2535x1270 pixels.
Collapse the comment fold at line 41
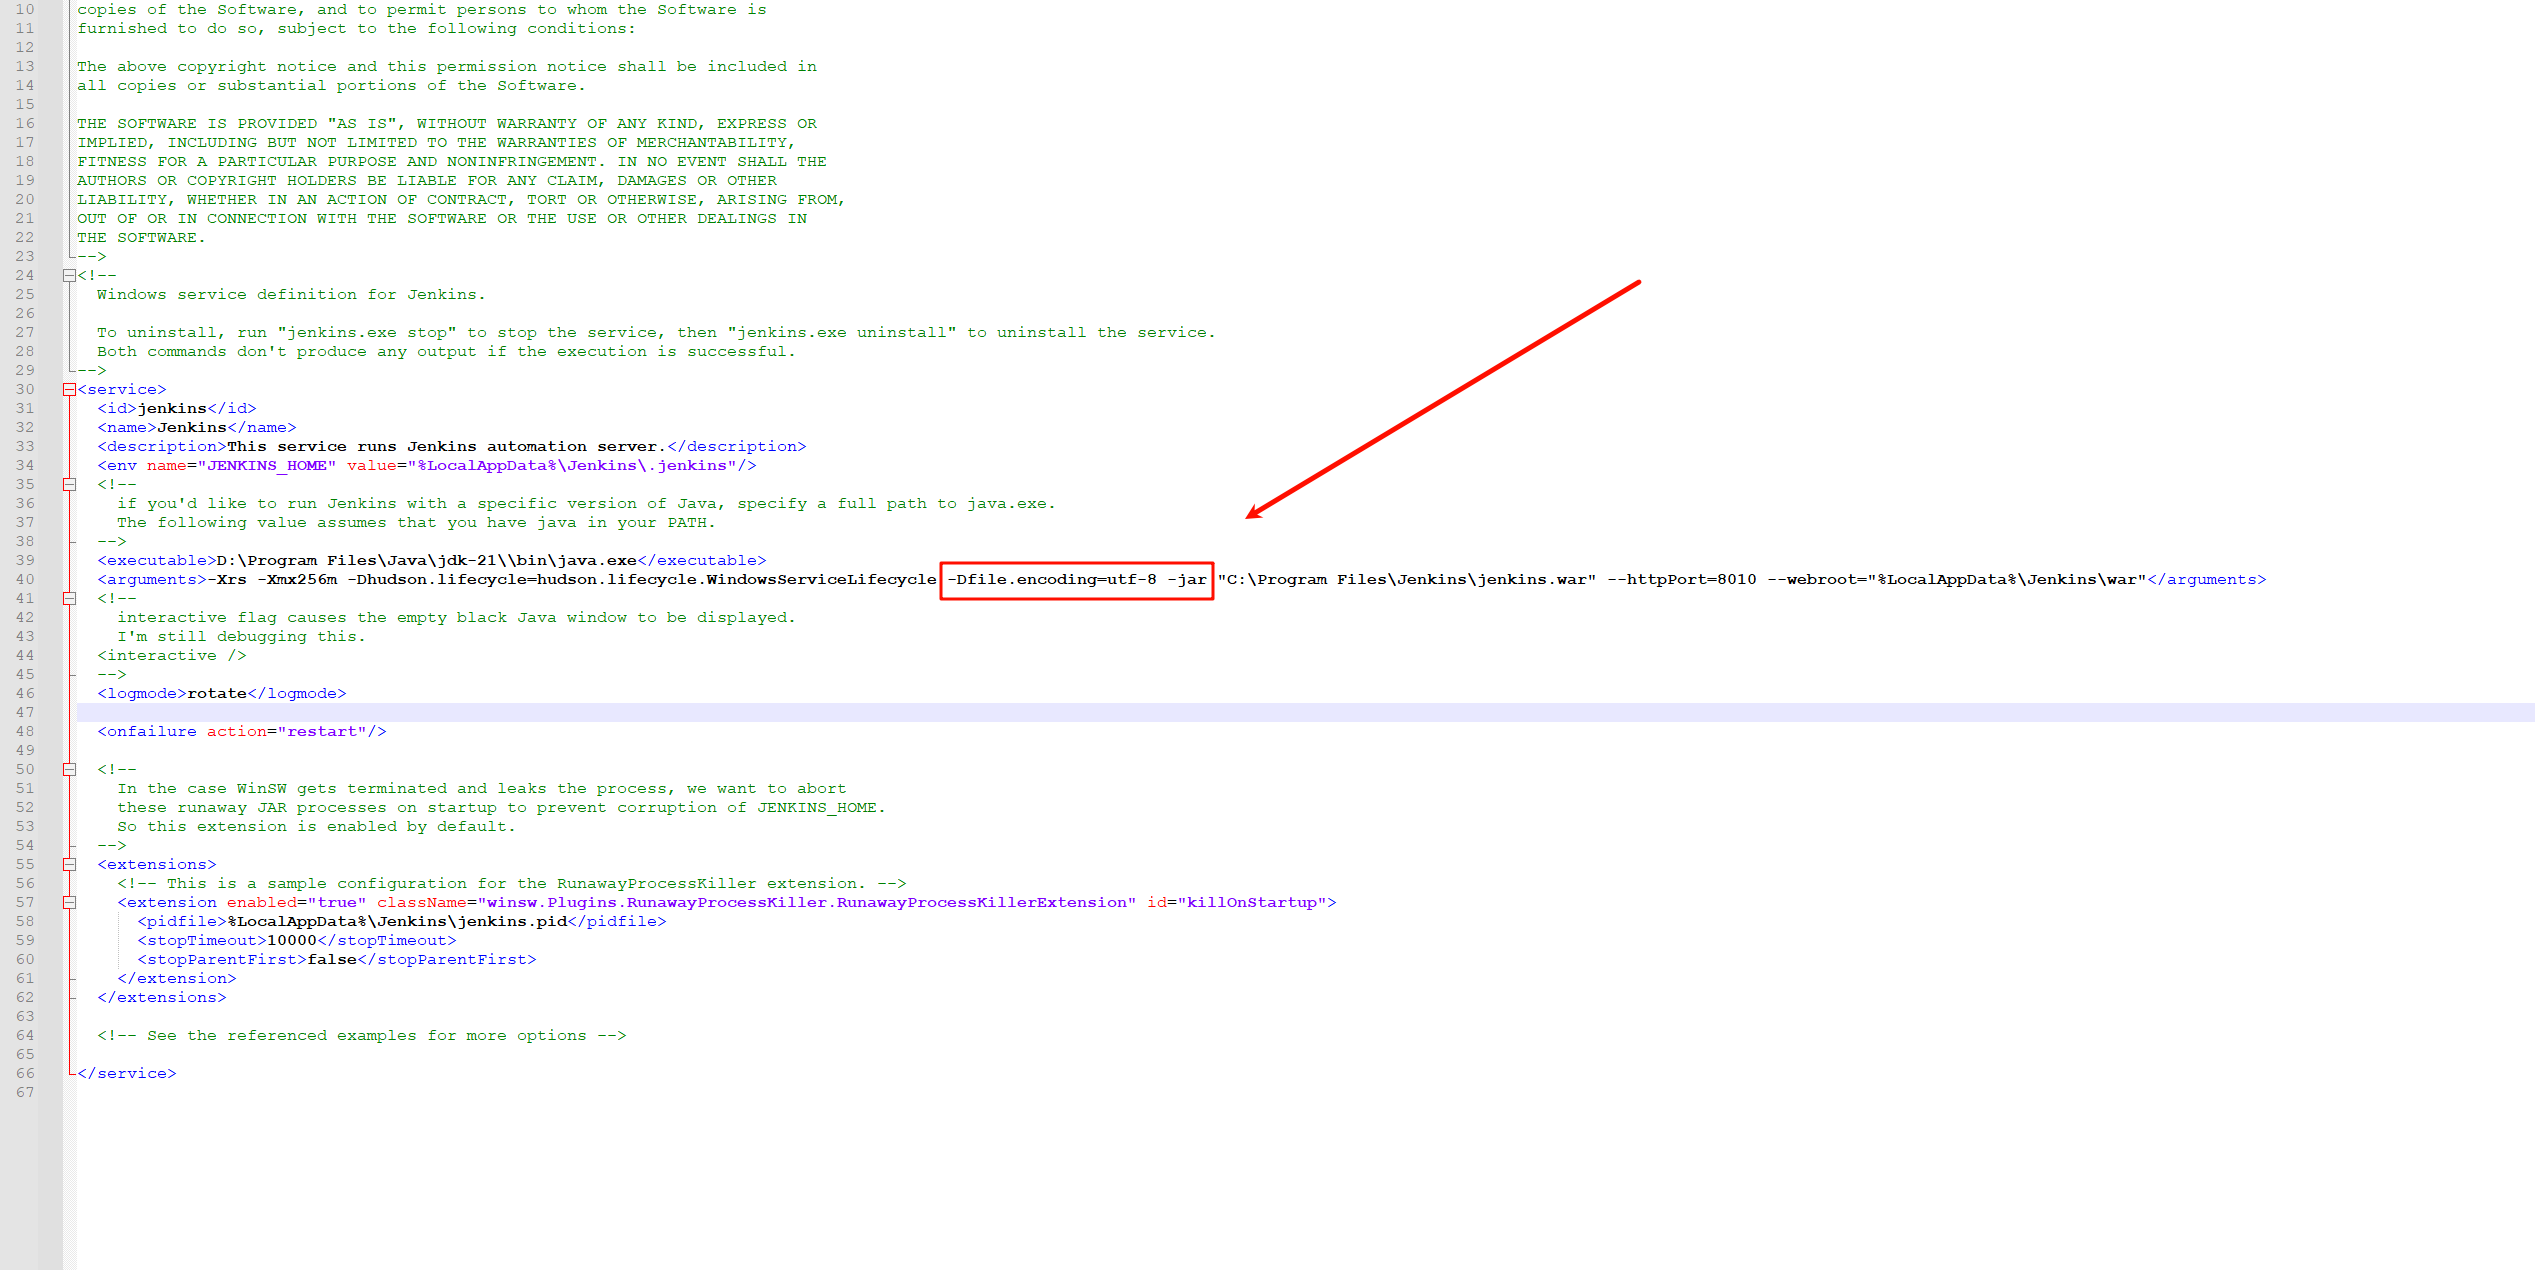(x=69, y=599)
